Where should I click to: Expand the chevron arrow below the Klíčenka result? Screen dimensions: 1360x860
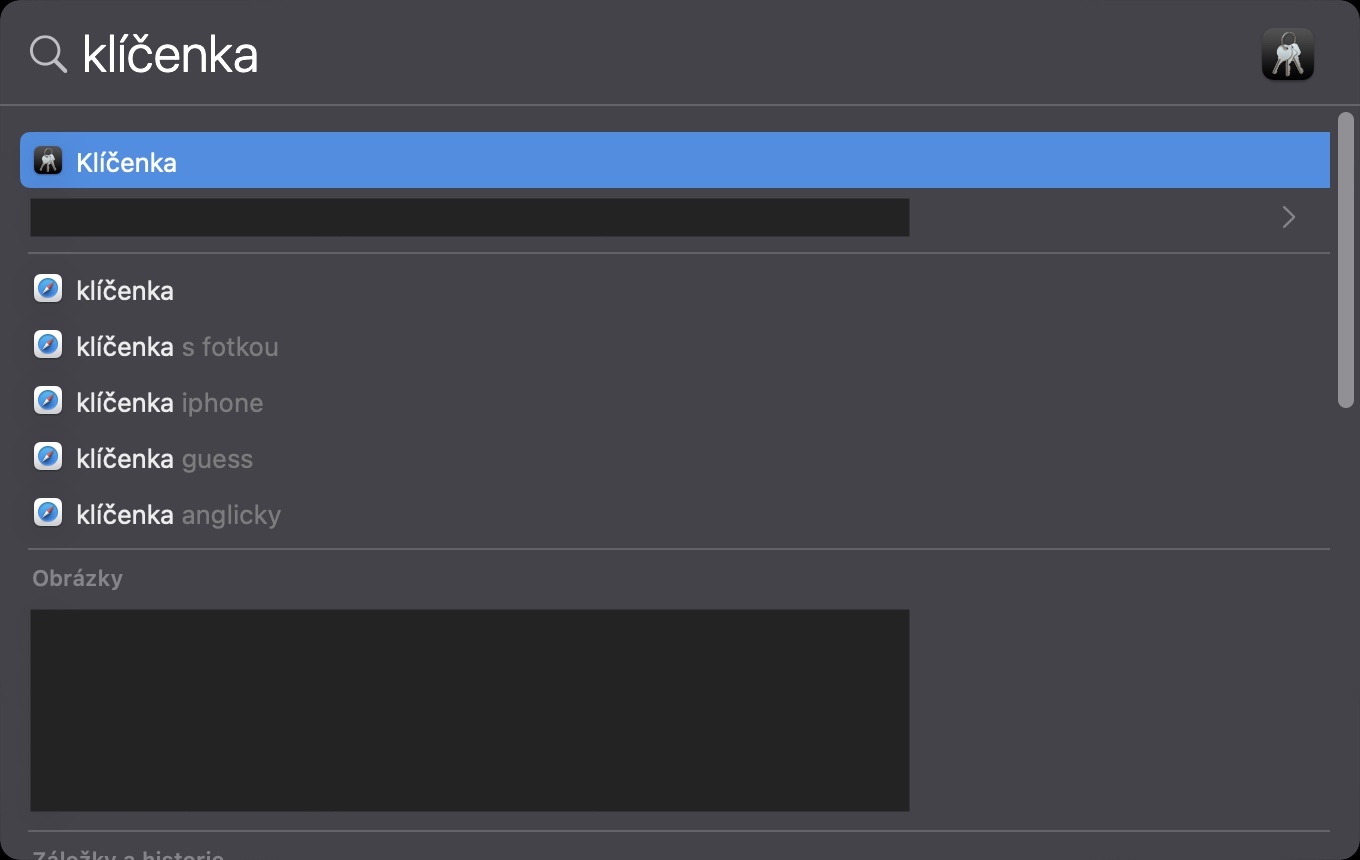tap(1289, 217)
